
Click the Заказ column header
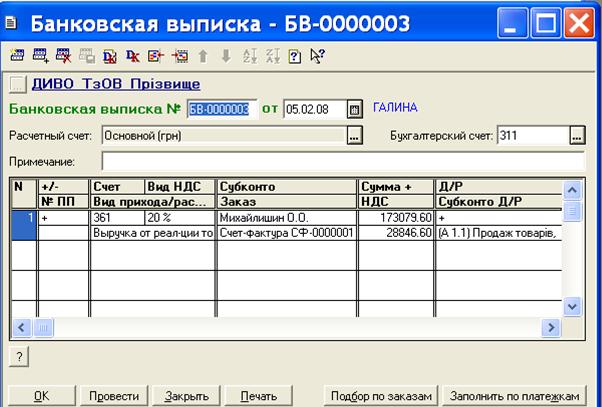(287, 202)
